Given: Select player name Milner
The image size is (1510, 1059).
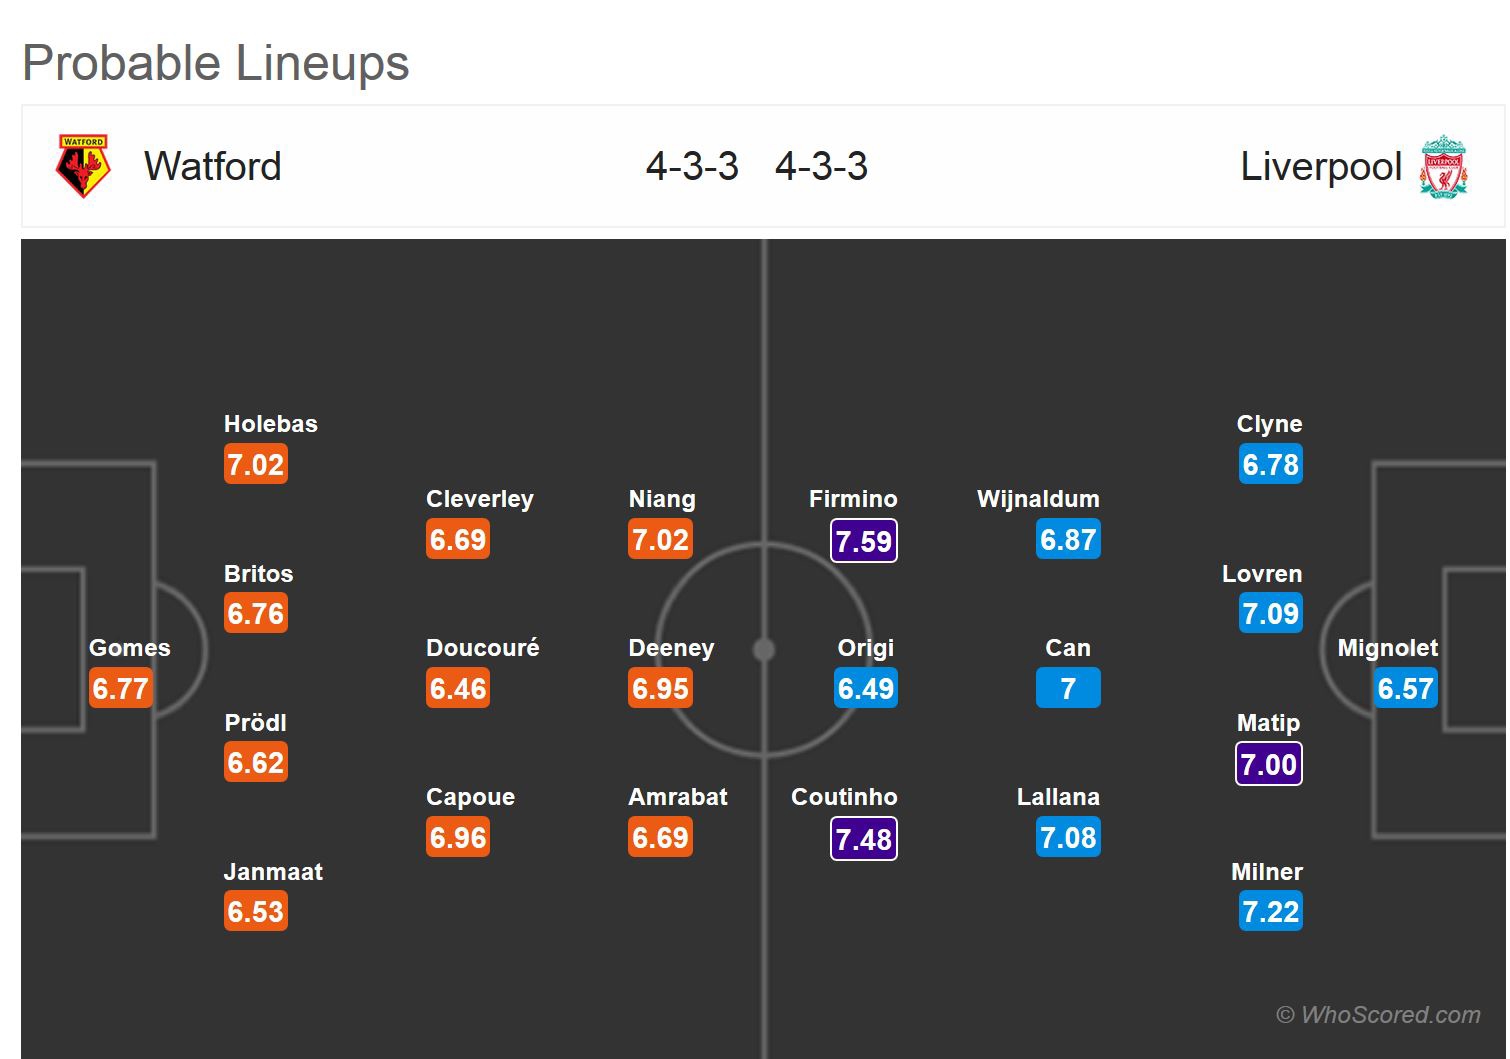Looking at the screenshot, I should click(1266, 872).
